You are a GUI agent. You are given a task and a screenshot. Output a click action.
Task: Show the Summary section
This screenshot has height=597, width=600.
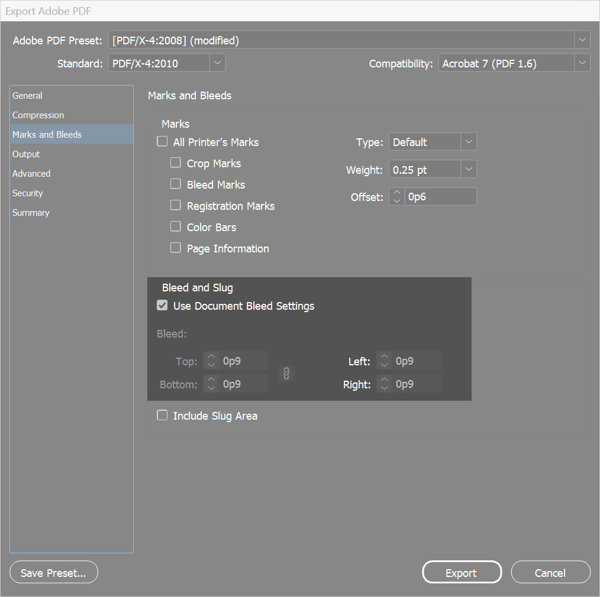coord(72,212)
